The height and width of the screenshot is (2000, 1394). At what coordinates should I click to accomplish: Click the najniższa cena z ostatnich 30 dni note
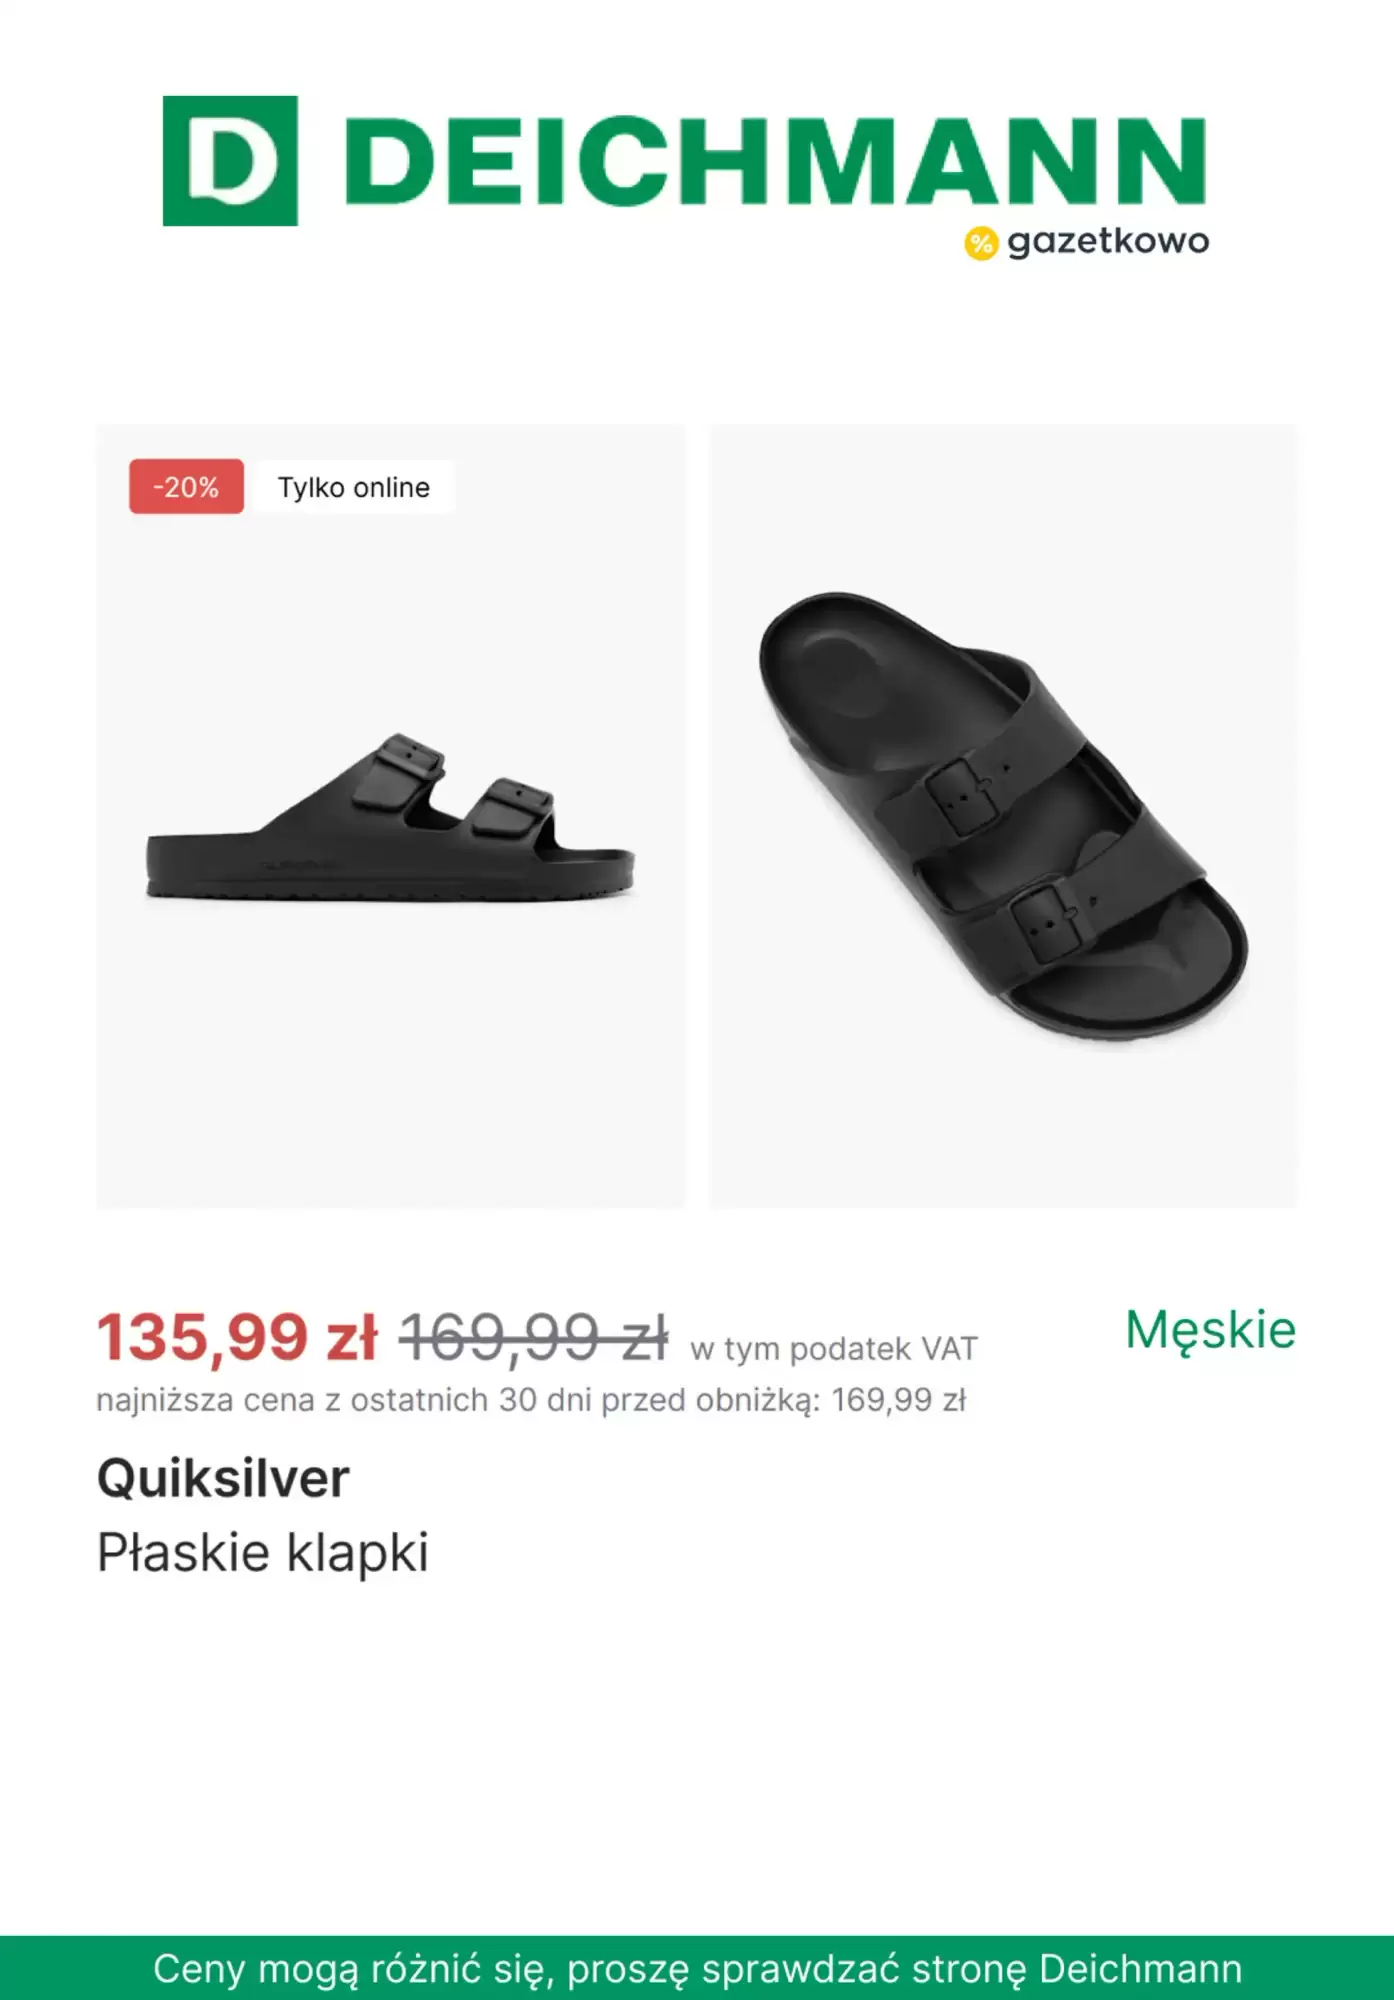click(x=531, y=1400)
